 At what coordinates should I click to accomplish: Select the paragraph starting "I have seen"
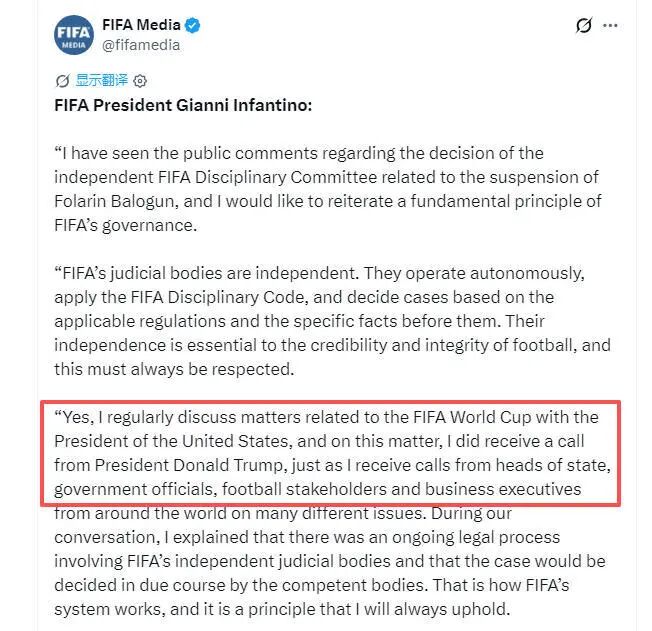(328, 189)
